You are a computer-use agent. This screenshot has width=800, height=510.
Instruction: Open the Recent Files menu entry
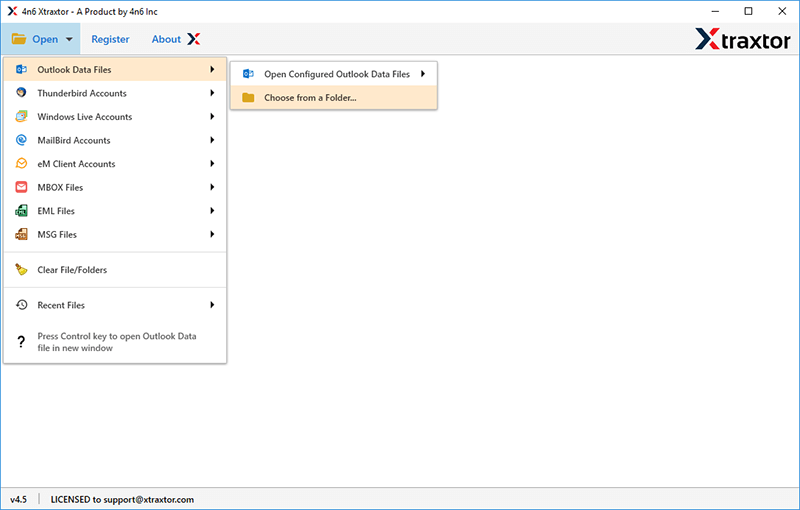click(115, 305)
